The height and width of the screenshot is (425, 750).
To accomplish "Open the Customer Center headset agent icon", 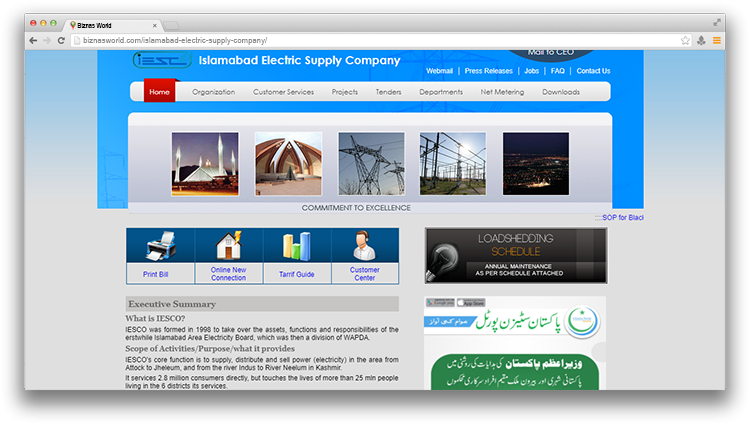I will pyautogui.click(x=365, y=246).
